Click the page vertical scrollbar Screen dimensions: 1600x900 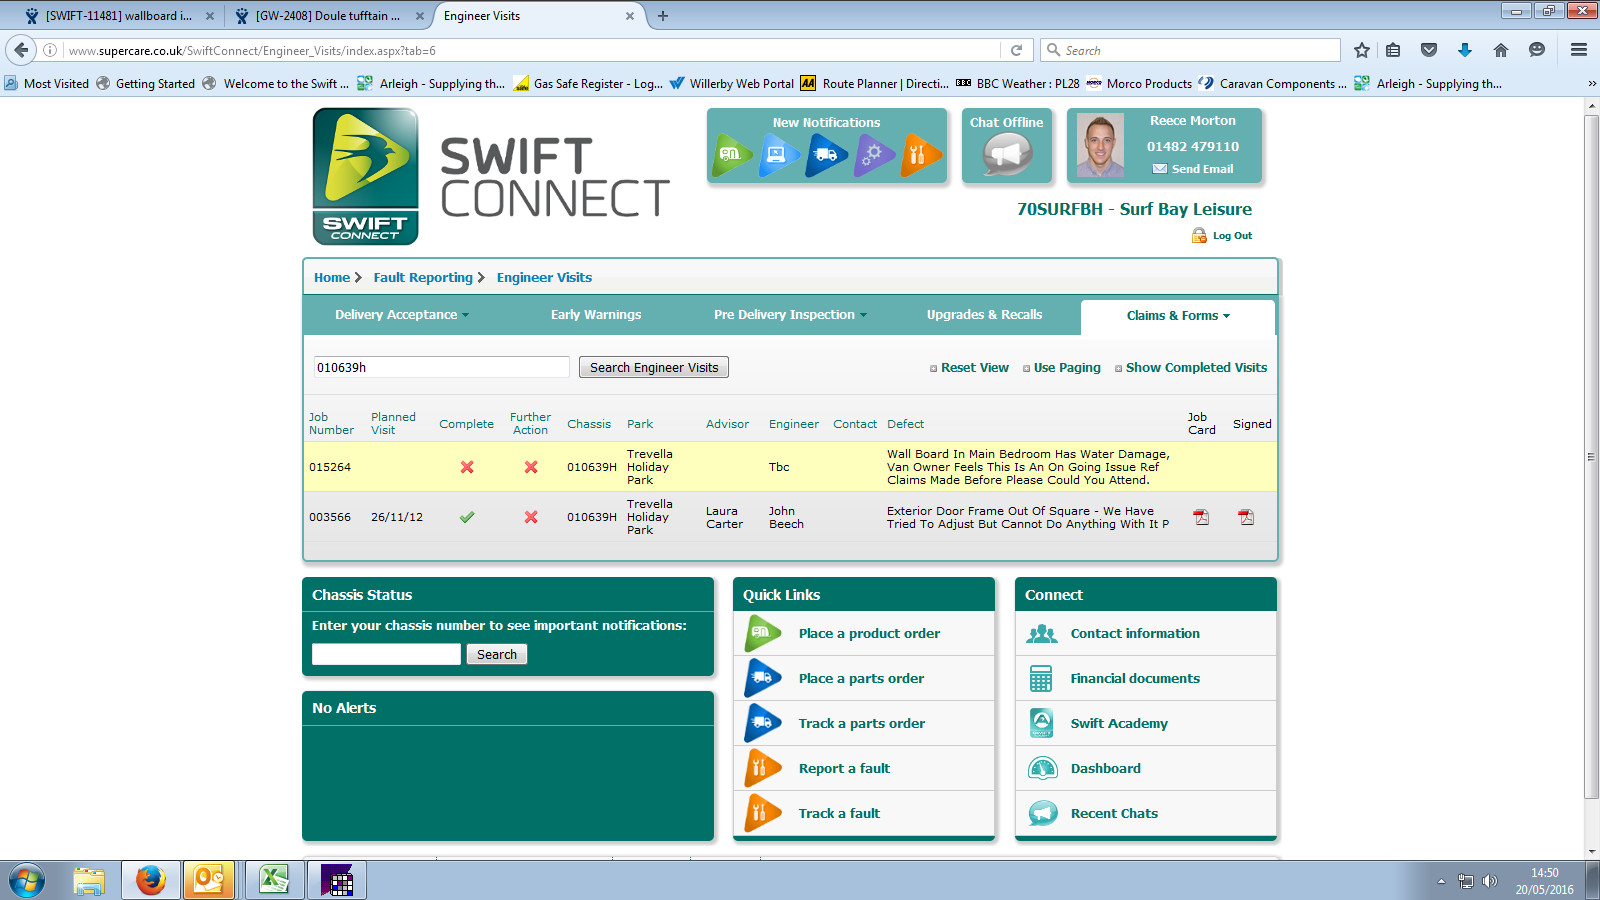[x=1591, y=457]
